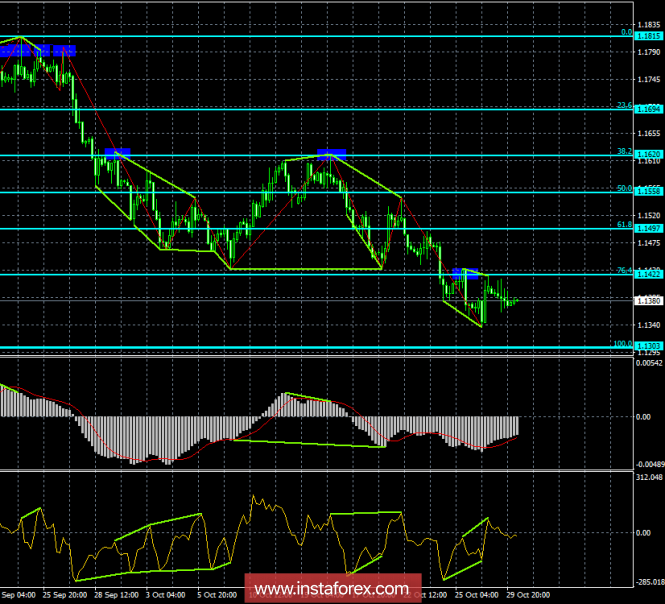Click the 25 Oct 04:00 time label

point(478,594)
